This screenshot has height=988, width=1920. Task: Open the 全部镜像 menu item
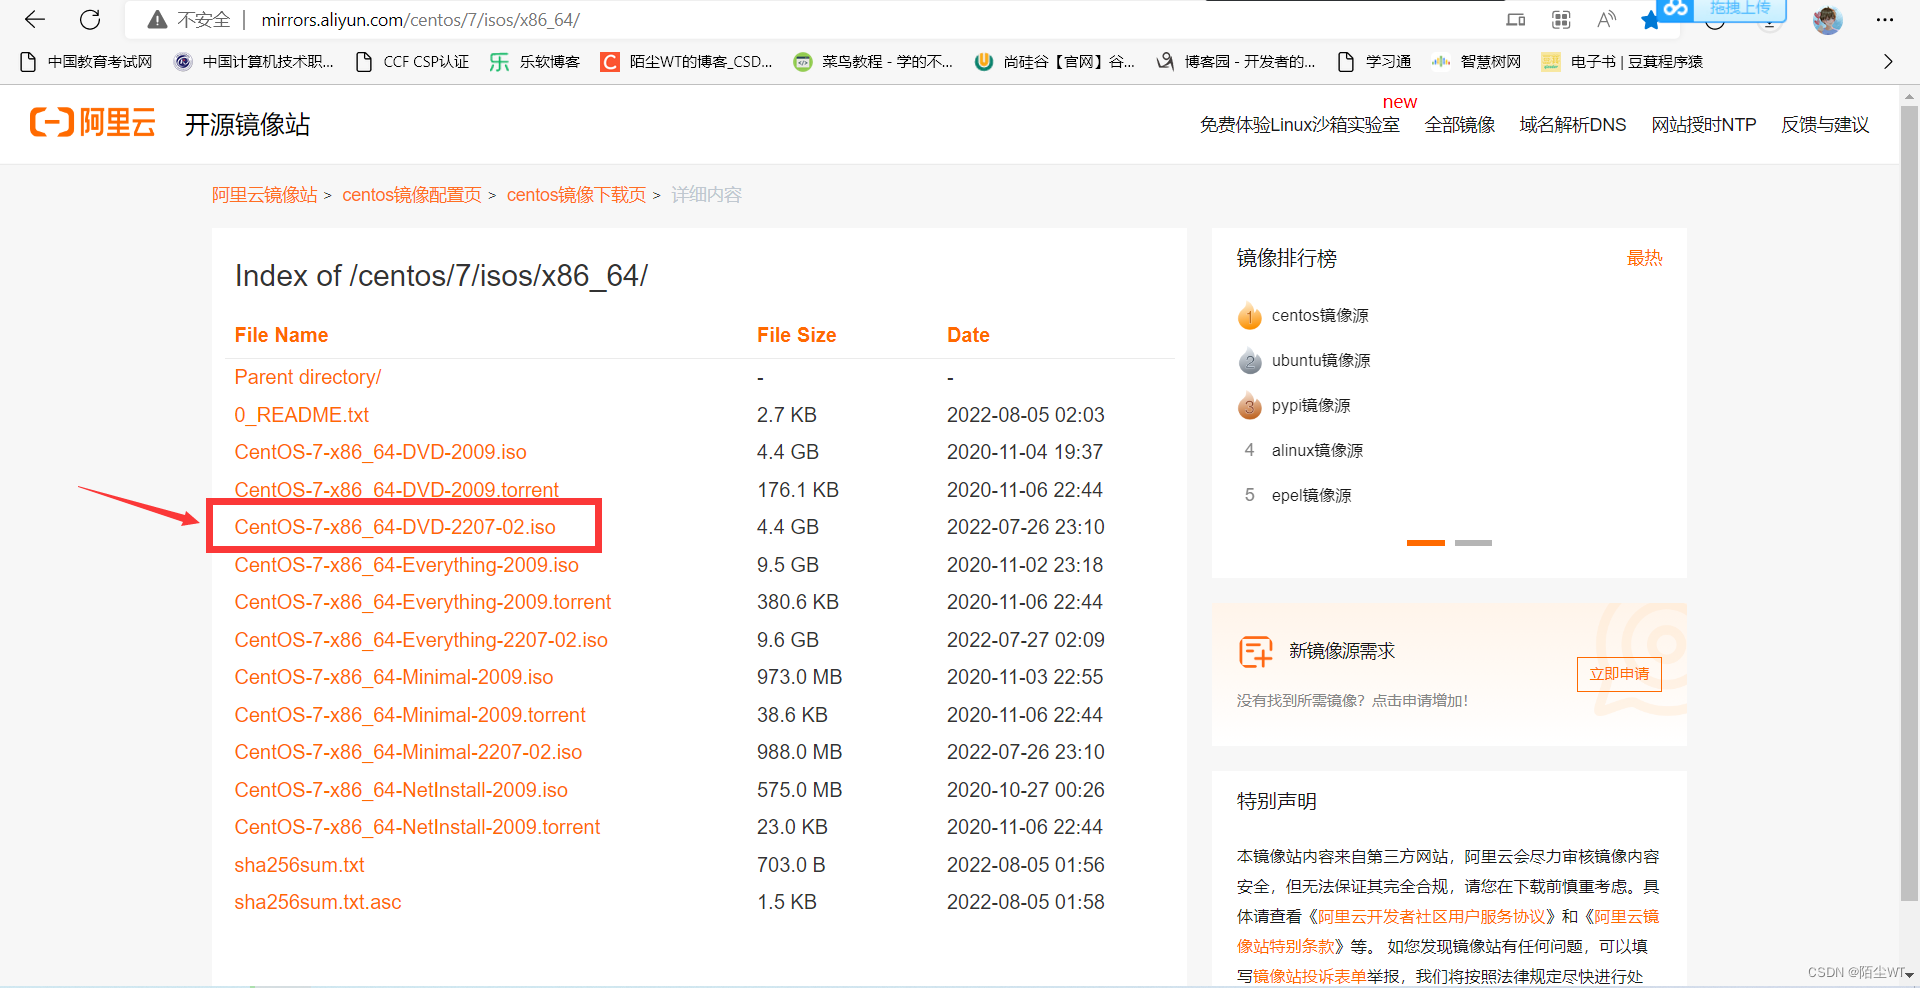point(1460,125)
